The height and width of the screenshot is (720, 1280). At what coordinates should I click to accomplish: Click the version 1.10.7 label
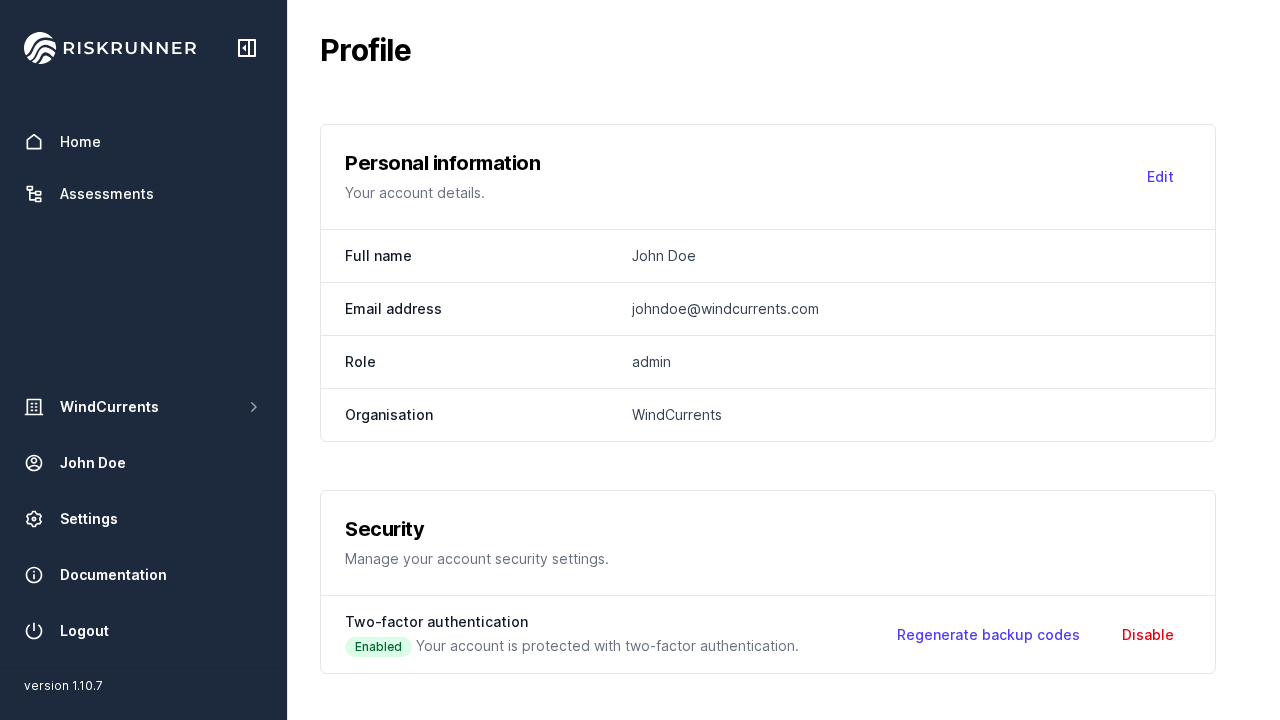click(x=63, y=686)
